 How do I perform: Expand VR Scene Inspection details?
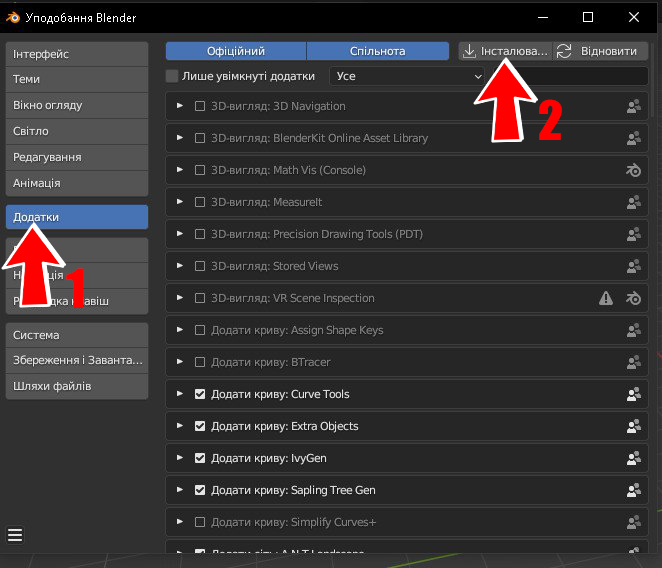(x=180, y=298)
